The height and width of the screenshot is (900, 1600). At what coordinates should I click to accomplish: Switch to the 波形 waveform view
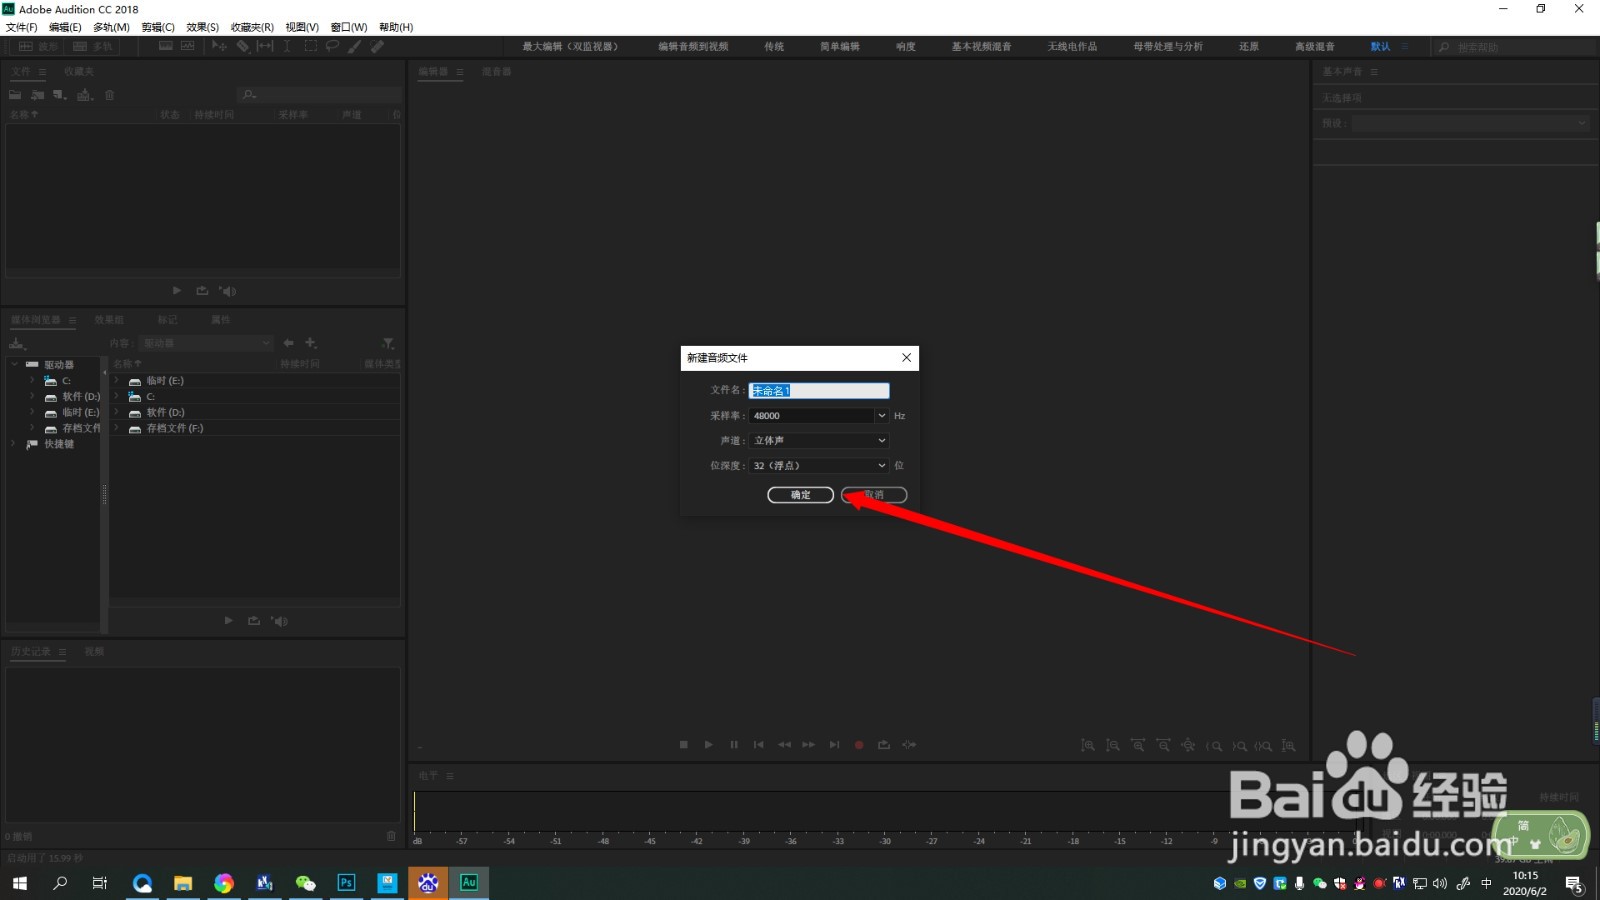[37, 47]
